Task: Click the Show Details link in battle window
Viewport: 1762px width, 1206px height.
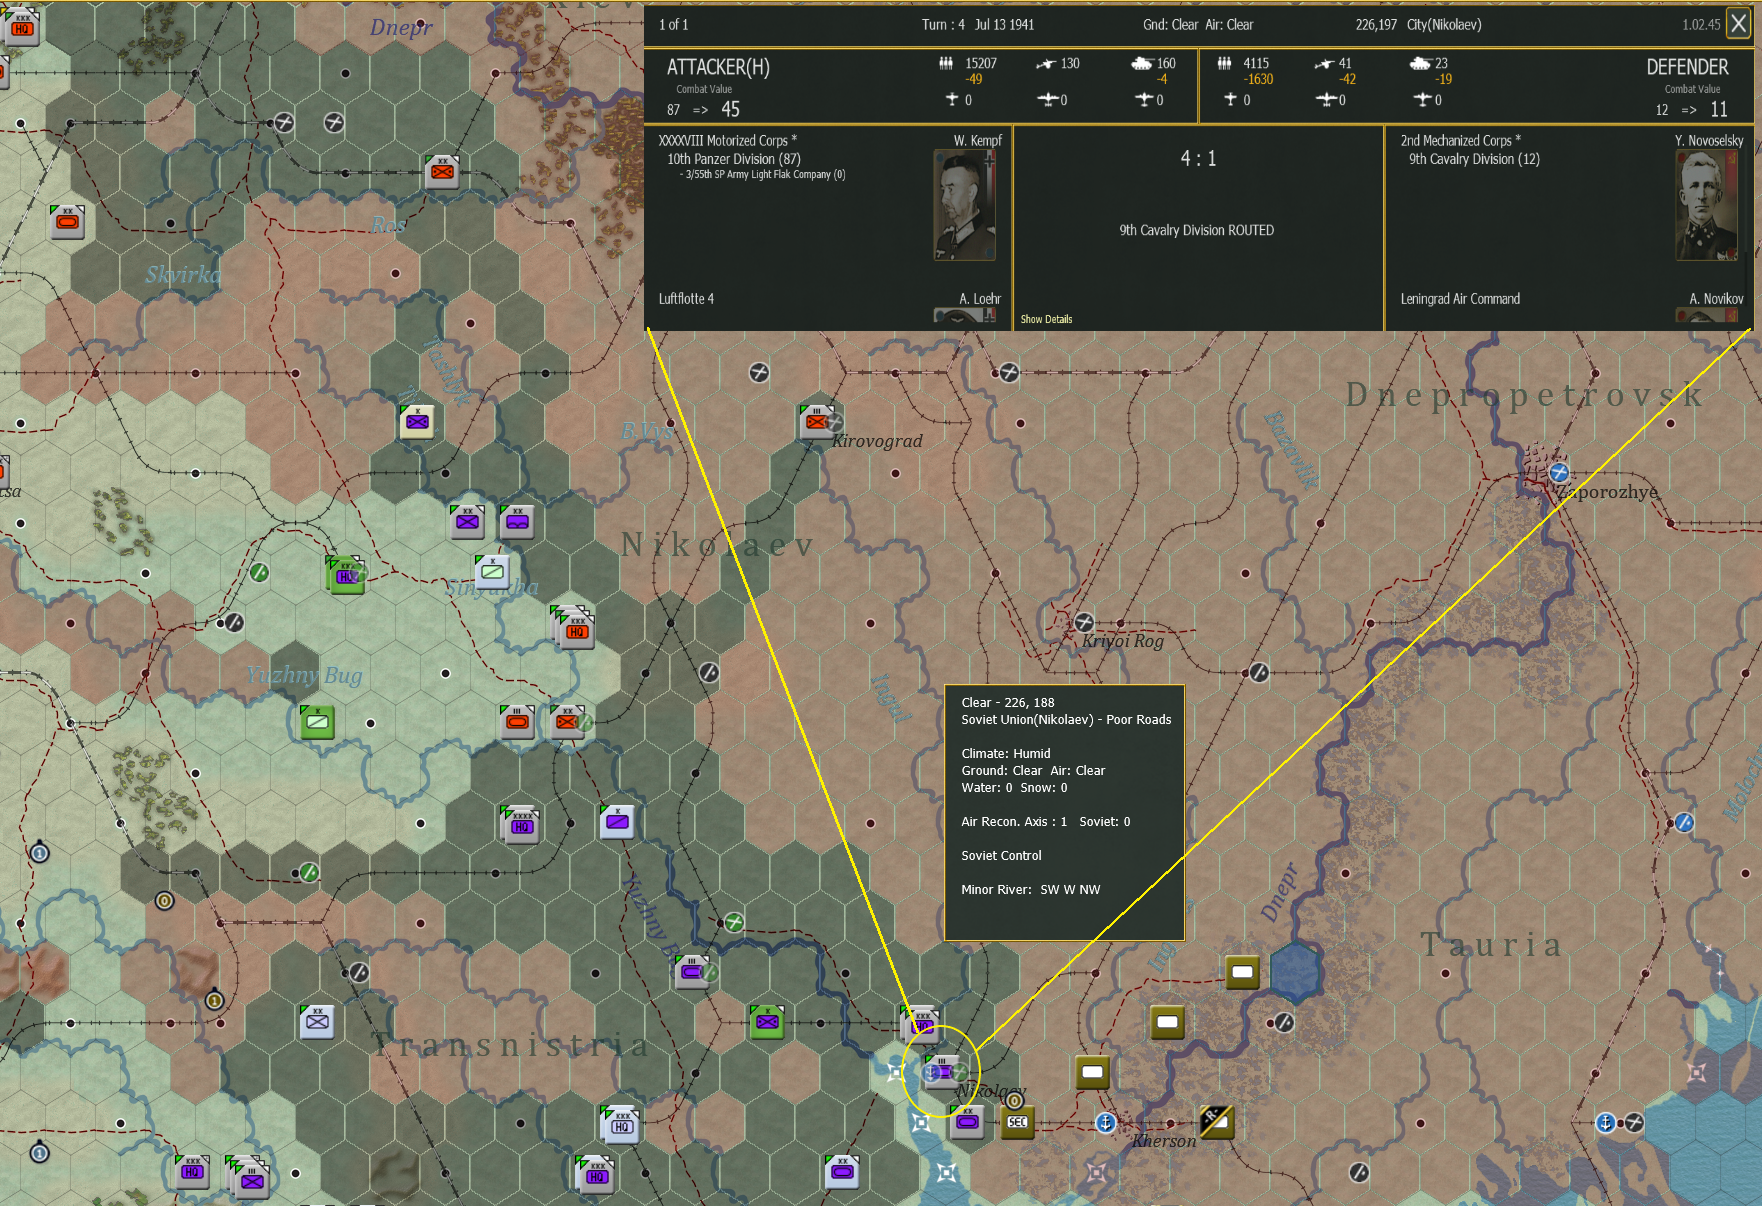Action: pos(1046,318)
